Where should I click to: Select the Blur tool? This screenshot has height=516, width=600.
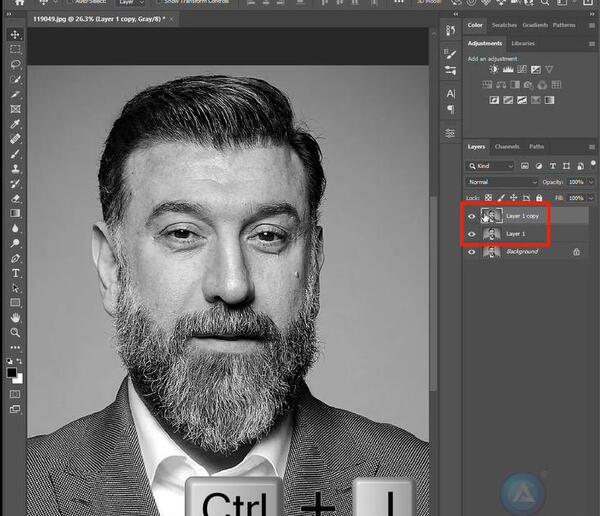click(15, 228)
